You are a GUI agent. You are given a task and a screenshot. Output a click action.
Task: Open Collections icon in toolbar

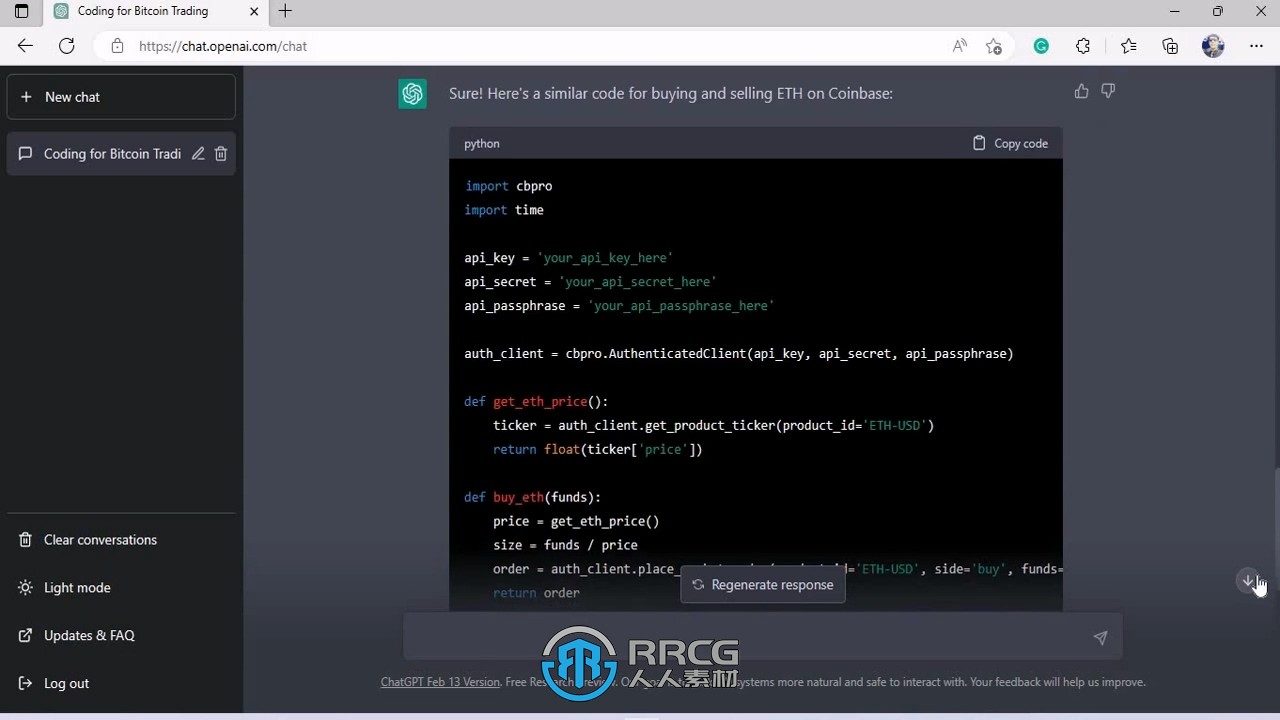1170,46
